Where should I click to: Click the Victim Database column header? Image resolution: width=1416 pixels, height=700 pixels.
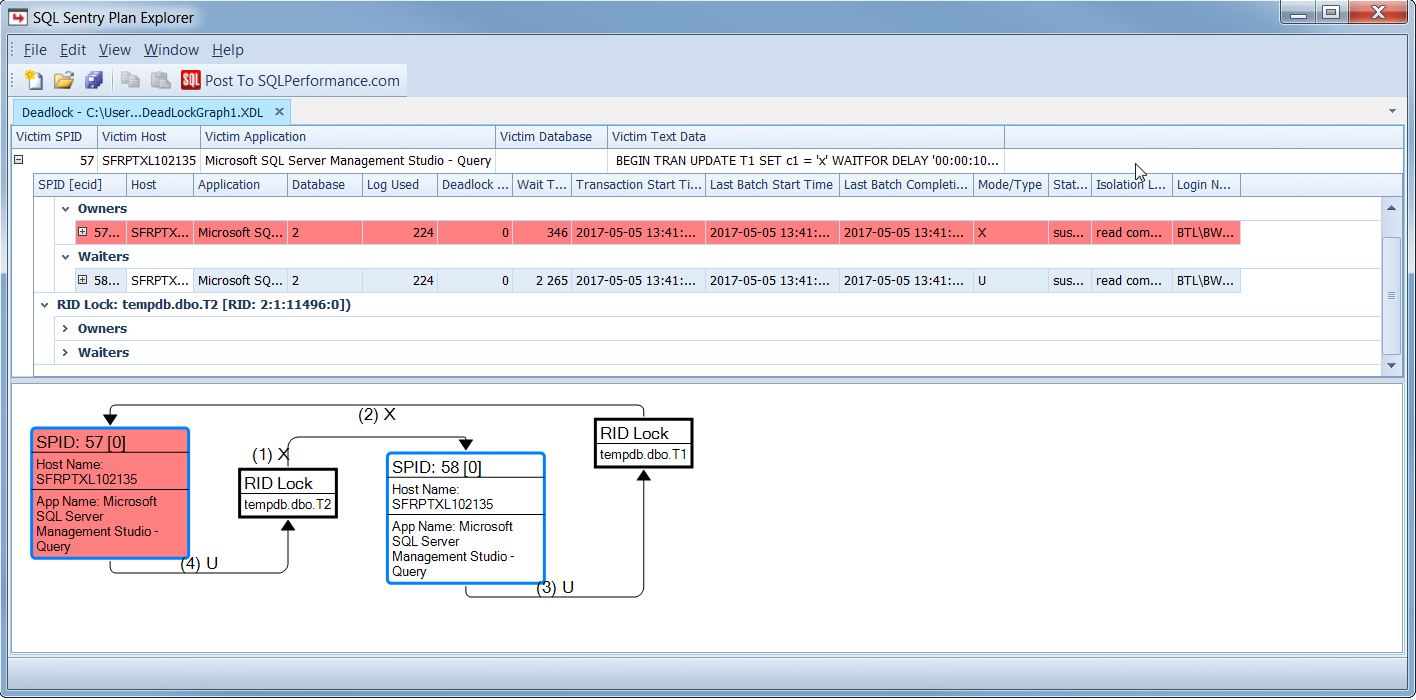pyautogui.click(x=552, y=137)
